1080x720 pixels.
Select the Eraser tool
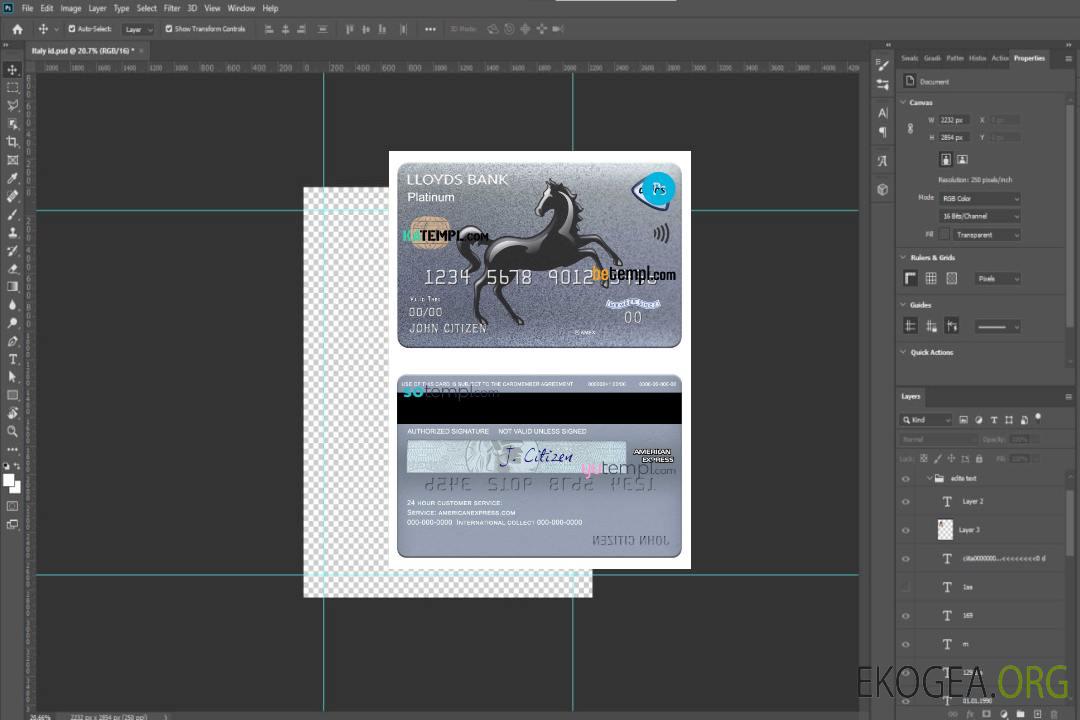(x=12, y=269)
